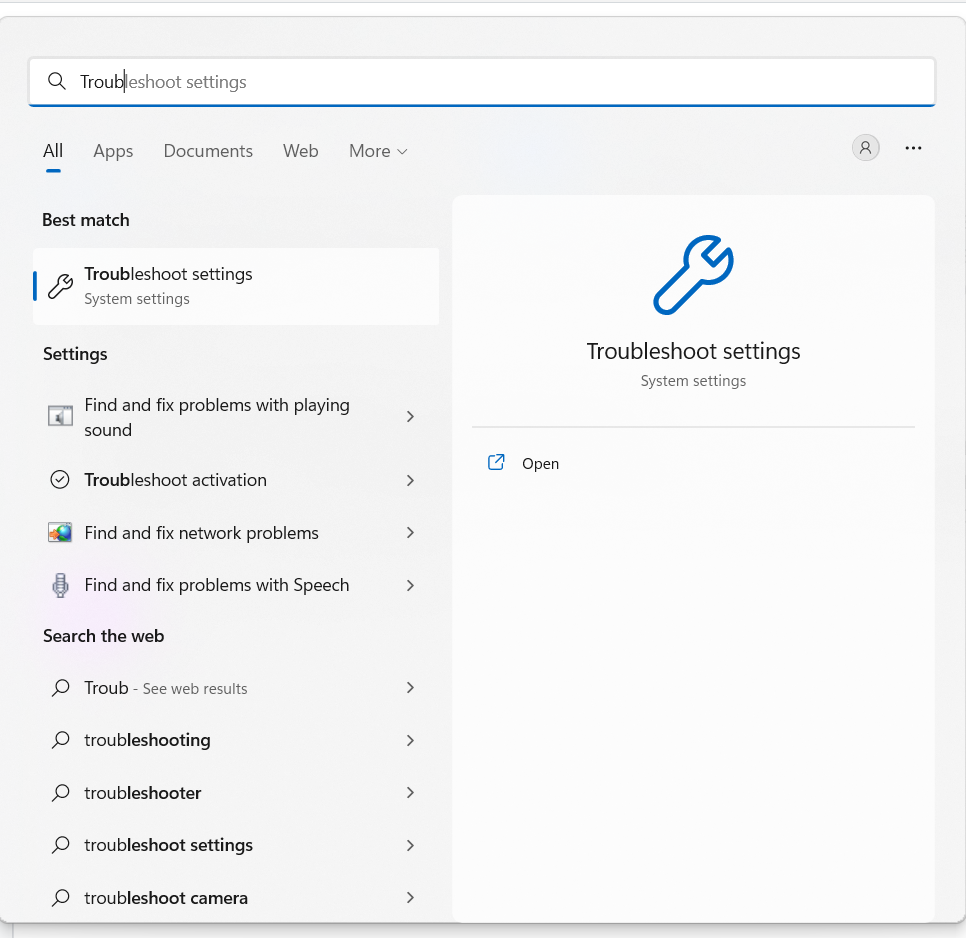The image size is (966, 938).
Task: Click the Speech microphone icon
Action: [60, 585]
